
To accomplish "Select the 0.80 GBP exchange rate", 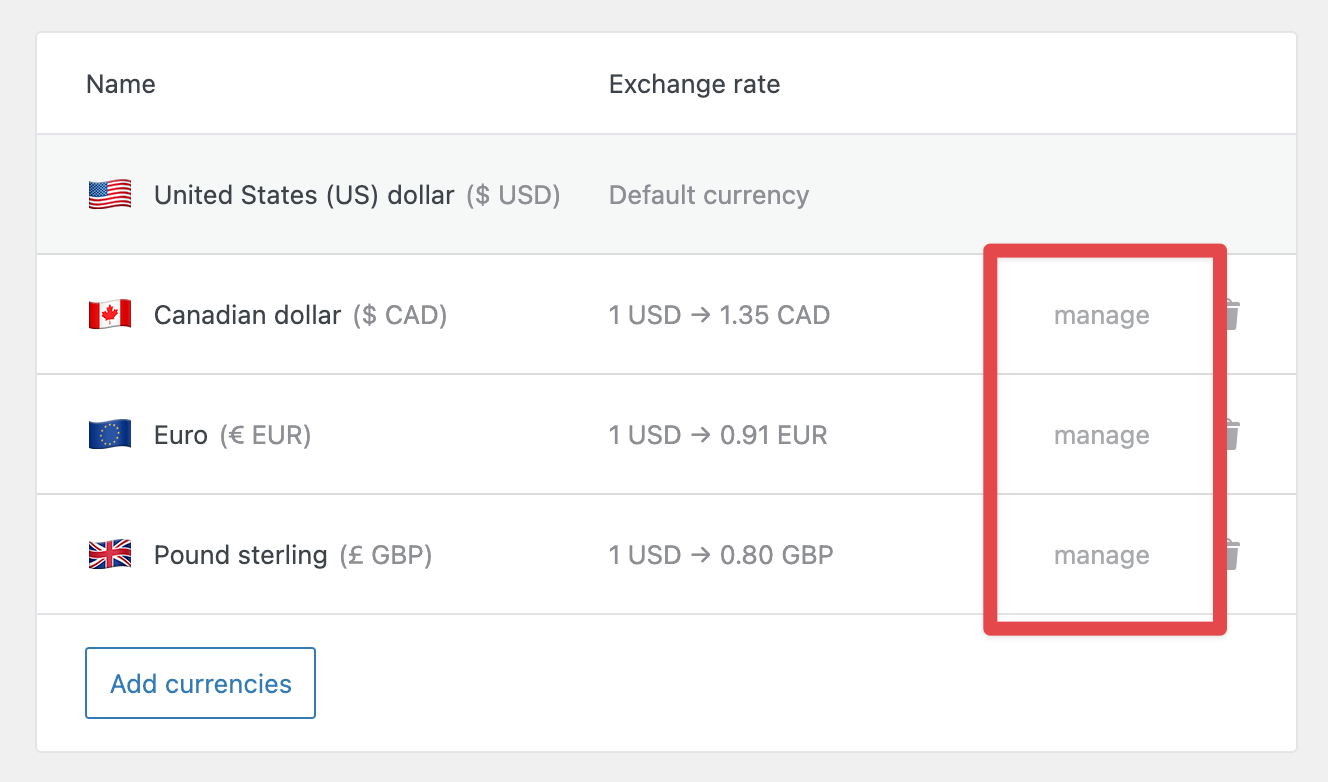I will click(x=720, y=555).
